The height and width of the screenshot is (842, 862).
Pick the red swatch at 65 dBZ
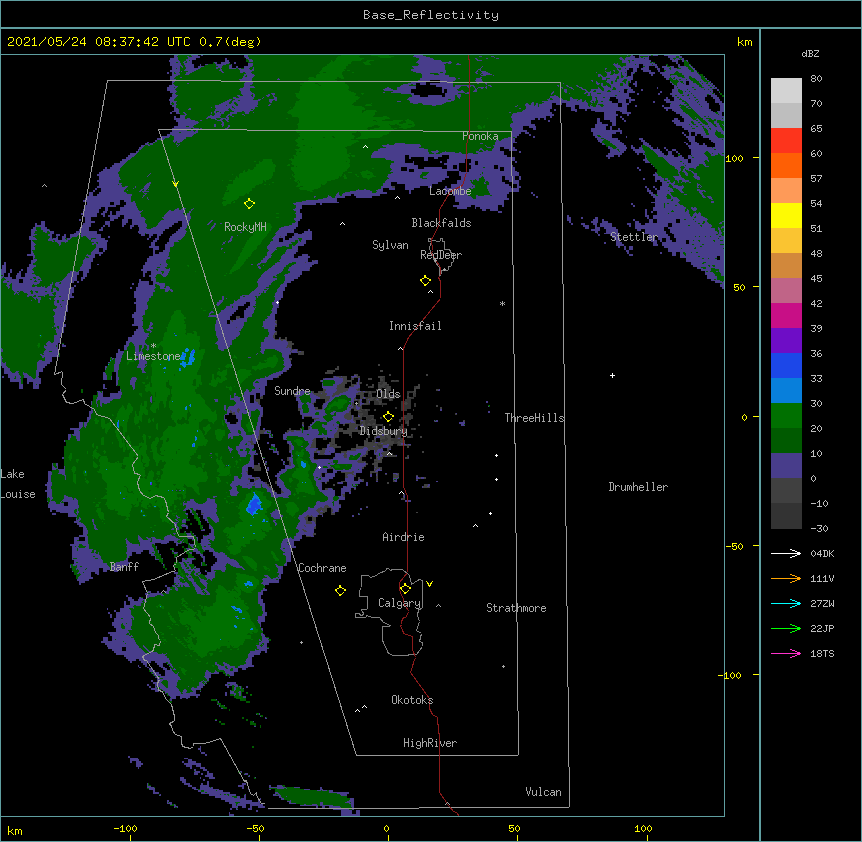click(x=786, y=140)
